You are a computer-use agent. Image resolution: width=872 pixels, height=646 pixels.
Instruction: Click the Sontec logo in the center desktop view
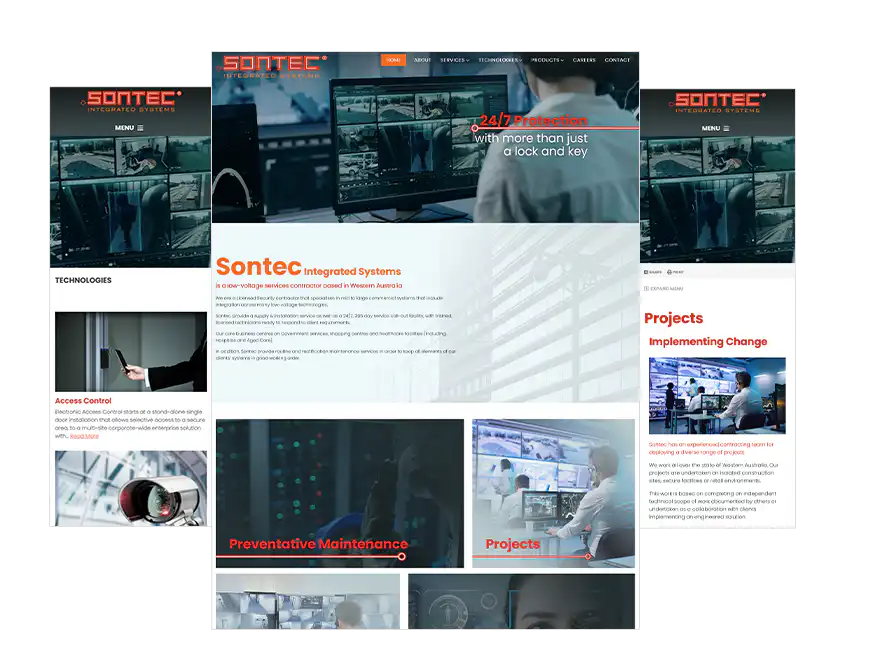coord(273,66)
